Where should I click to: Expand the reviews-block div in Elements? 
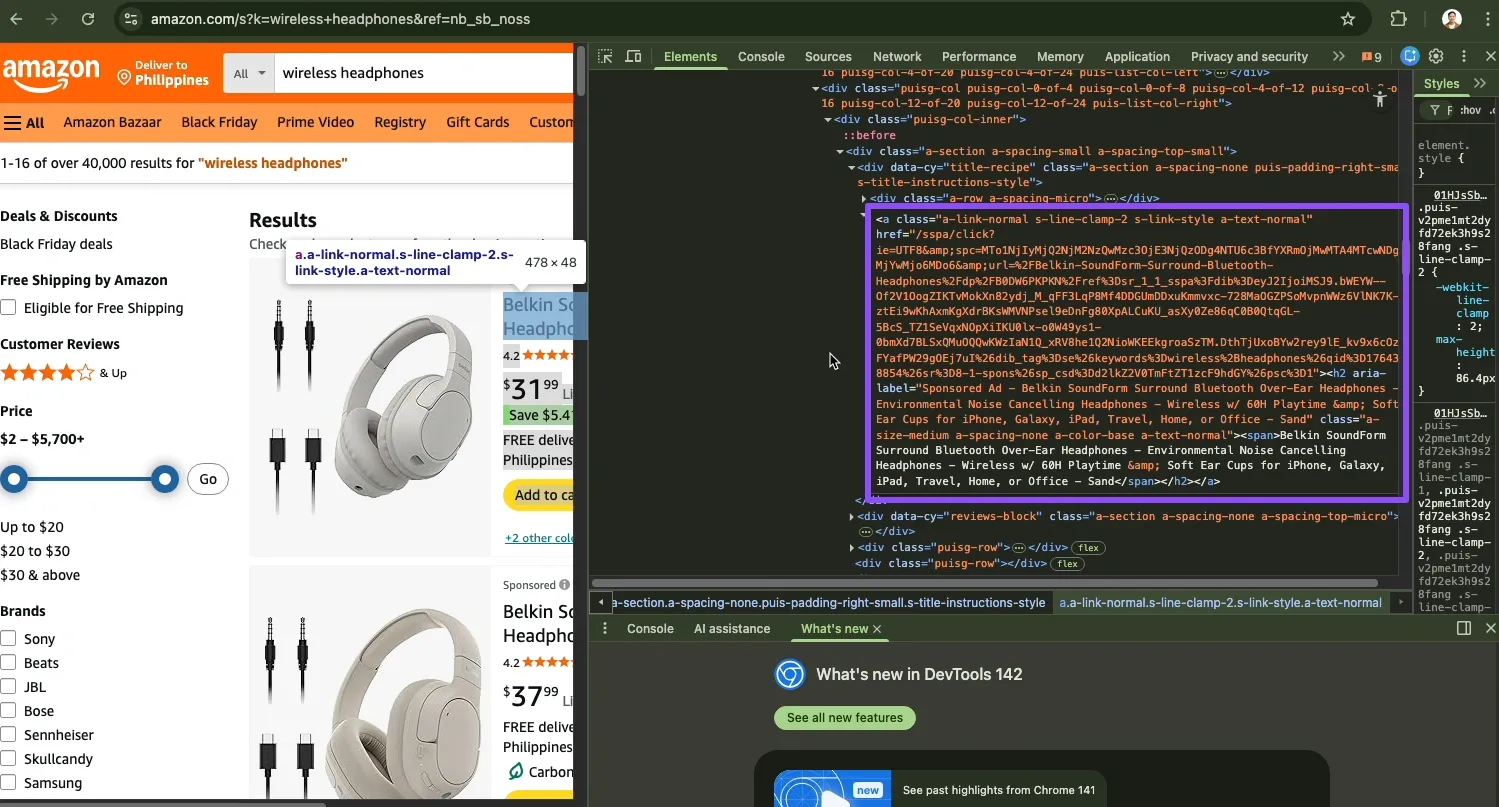[x=852, y=516]
